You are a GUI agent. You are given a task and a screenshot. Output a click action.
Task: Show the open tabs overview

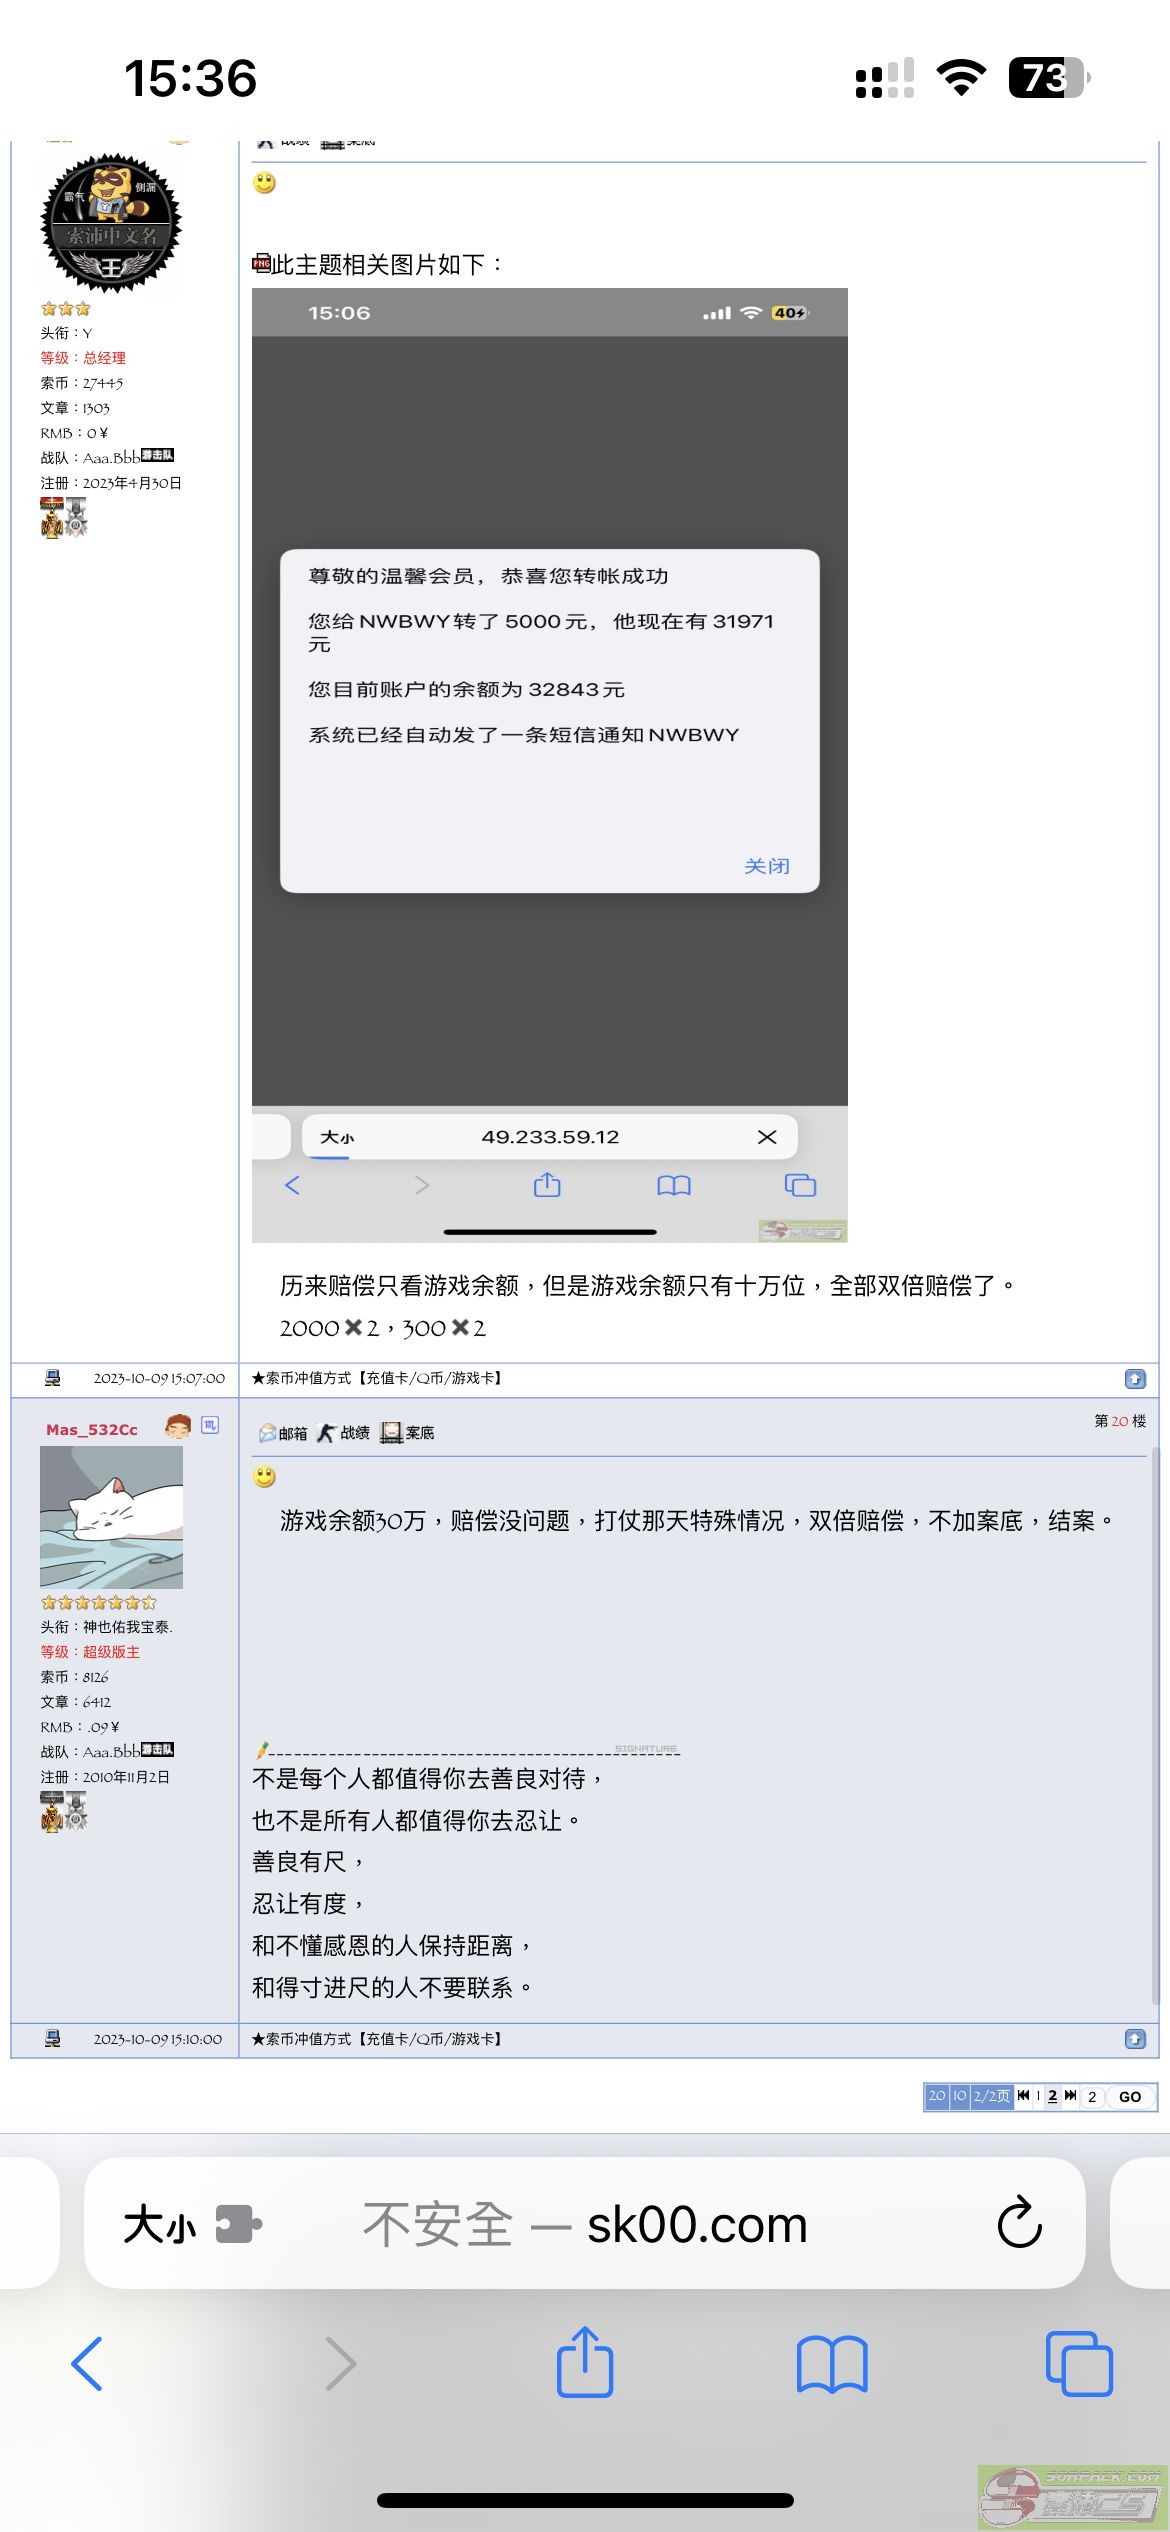1079,2364
